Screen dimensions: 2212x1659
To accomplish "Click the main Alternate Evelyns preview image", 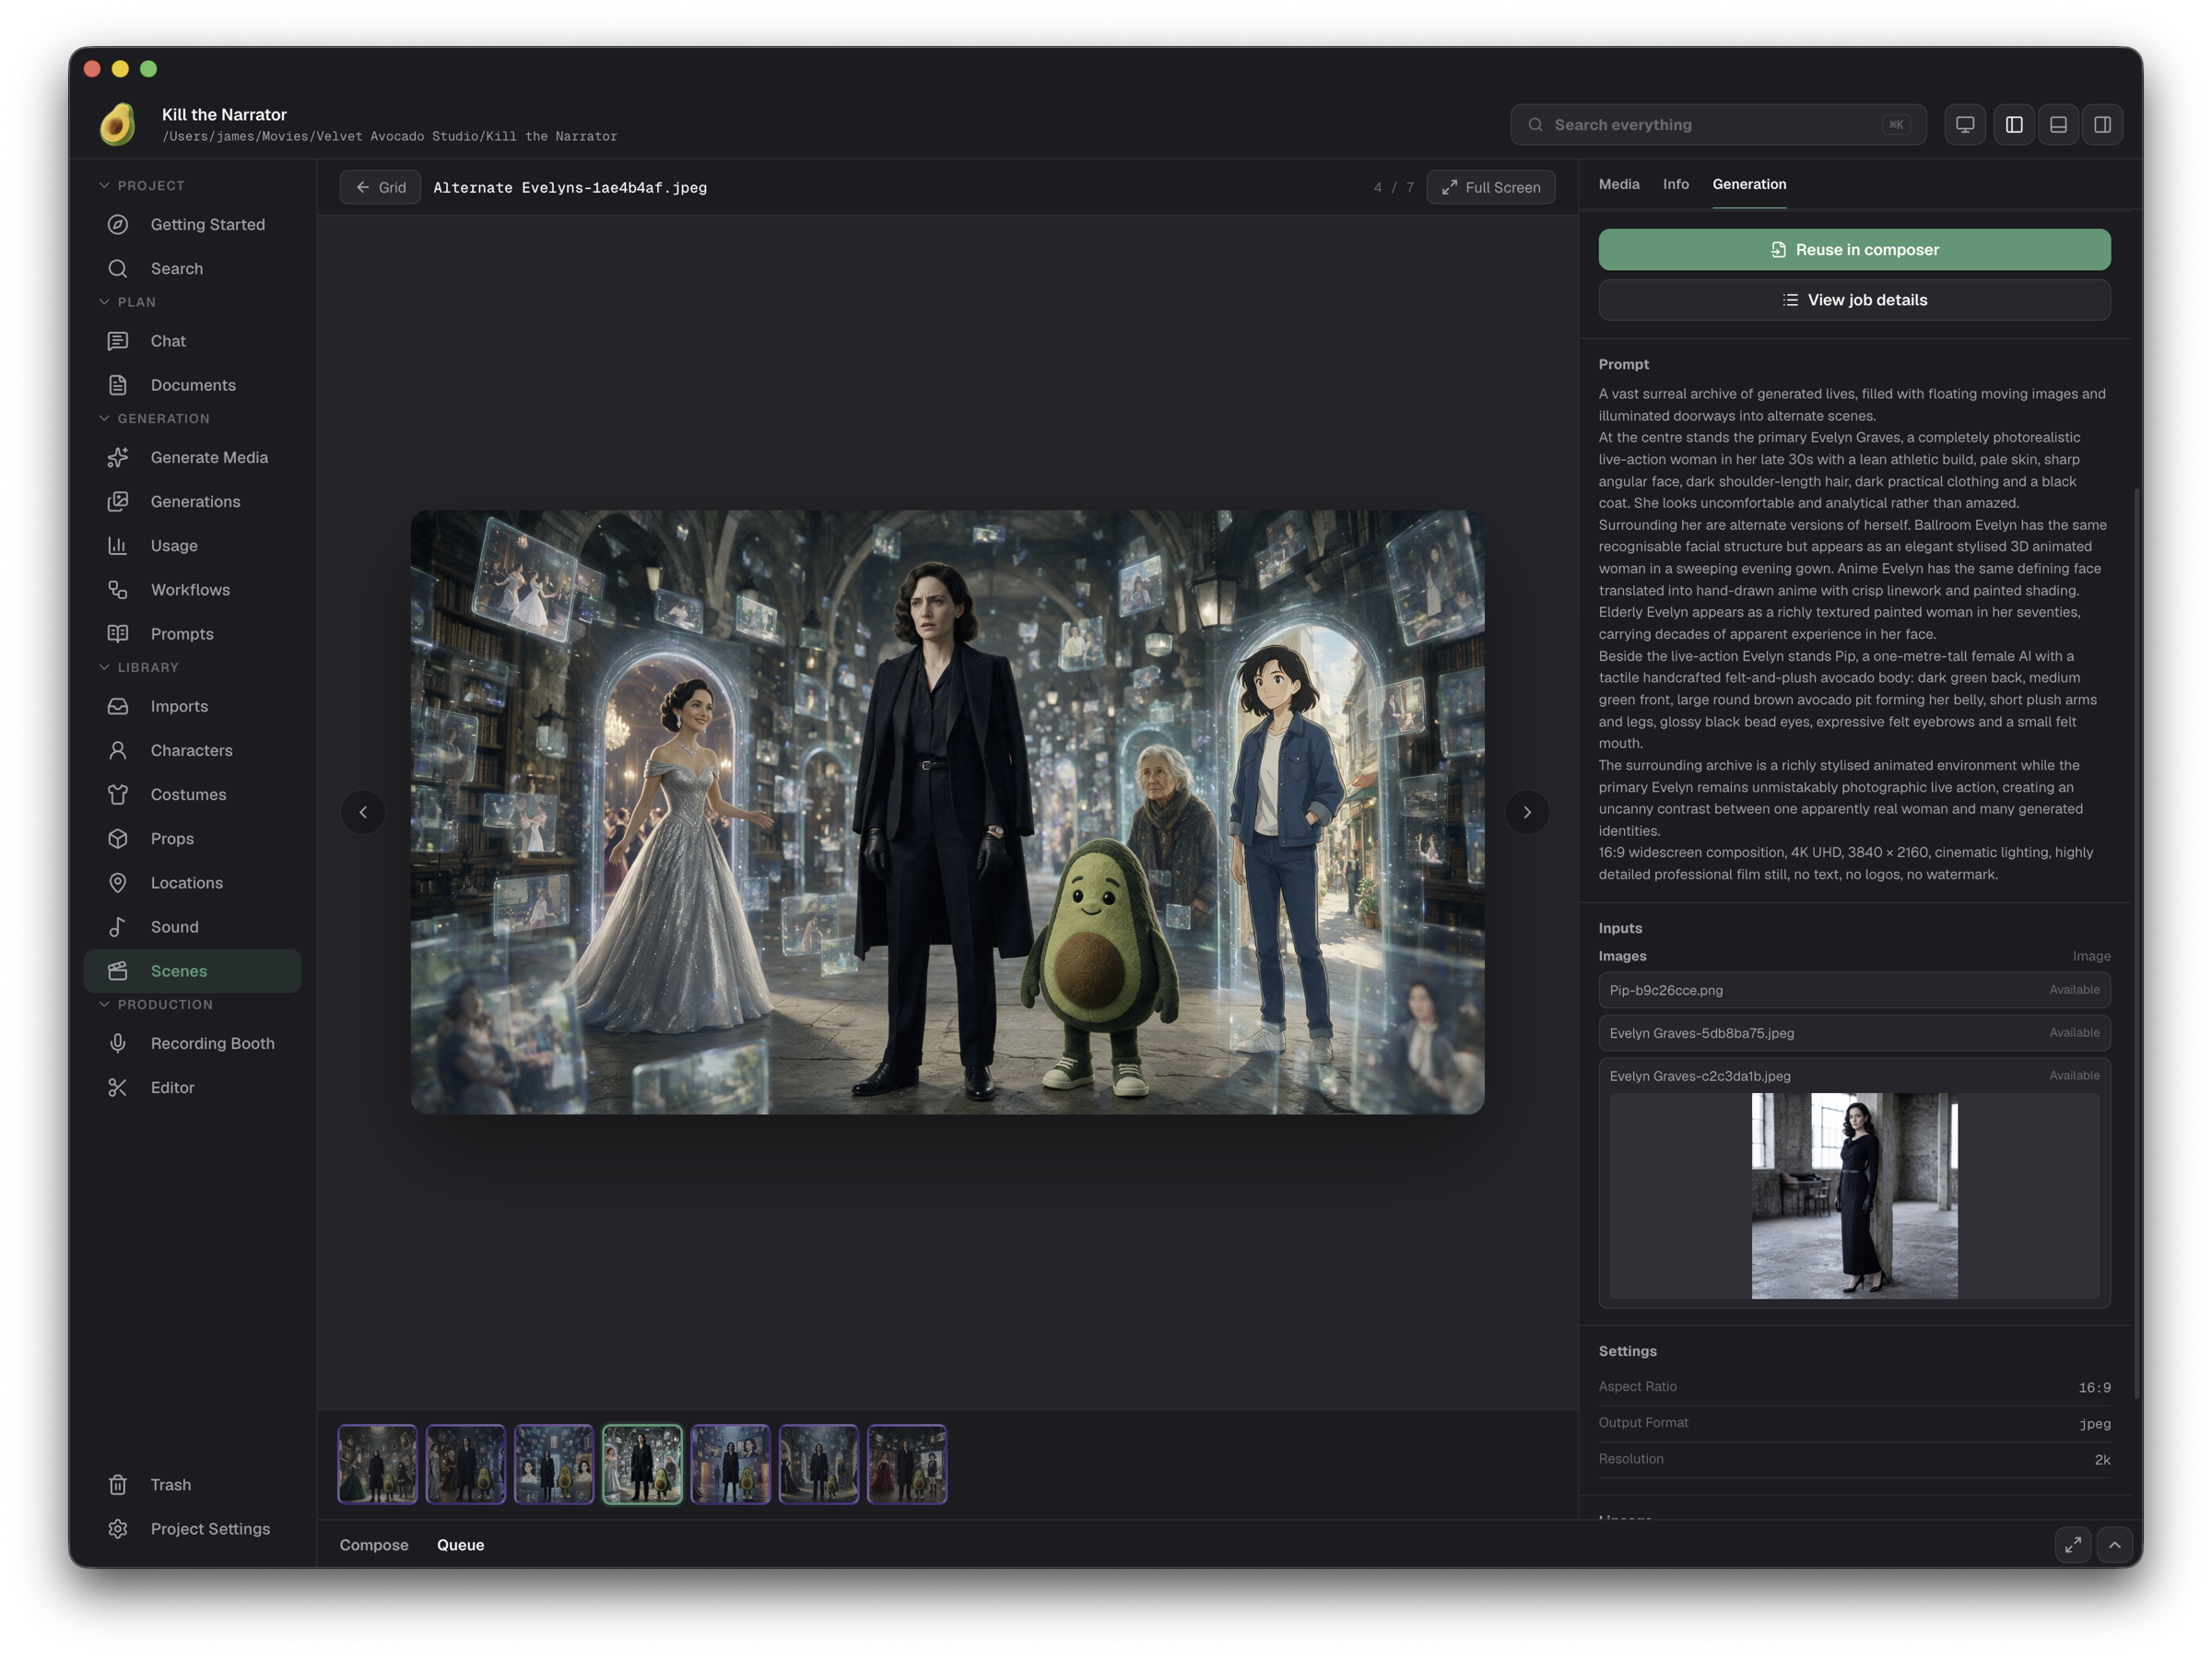I will point(947,812).
